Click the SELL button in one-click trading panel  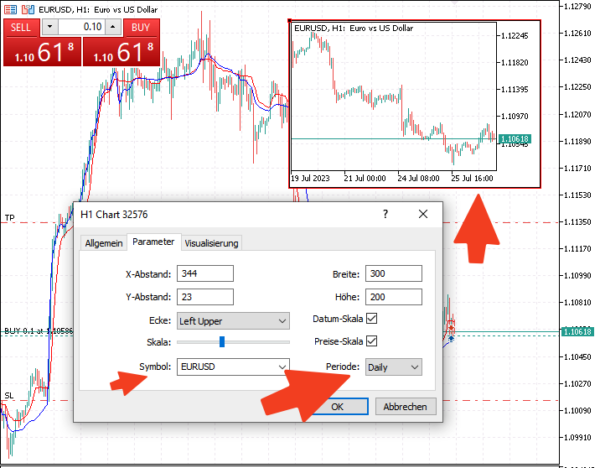(x=21, y=28)
